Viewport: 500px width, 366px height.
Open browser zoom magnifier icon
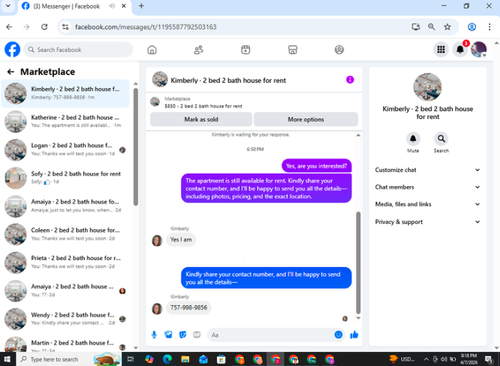[x=431, y=27]
